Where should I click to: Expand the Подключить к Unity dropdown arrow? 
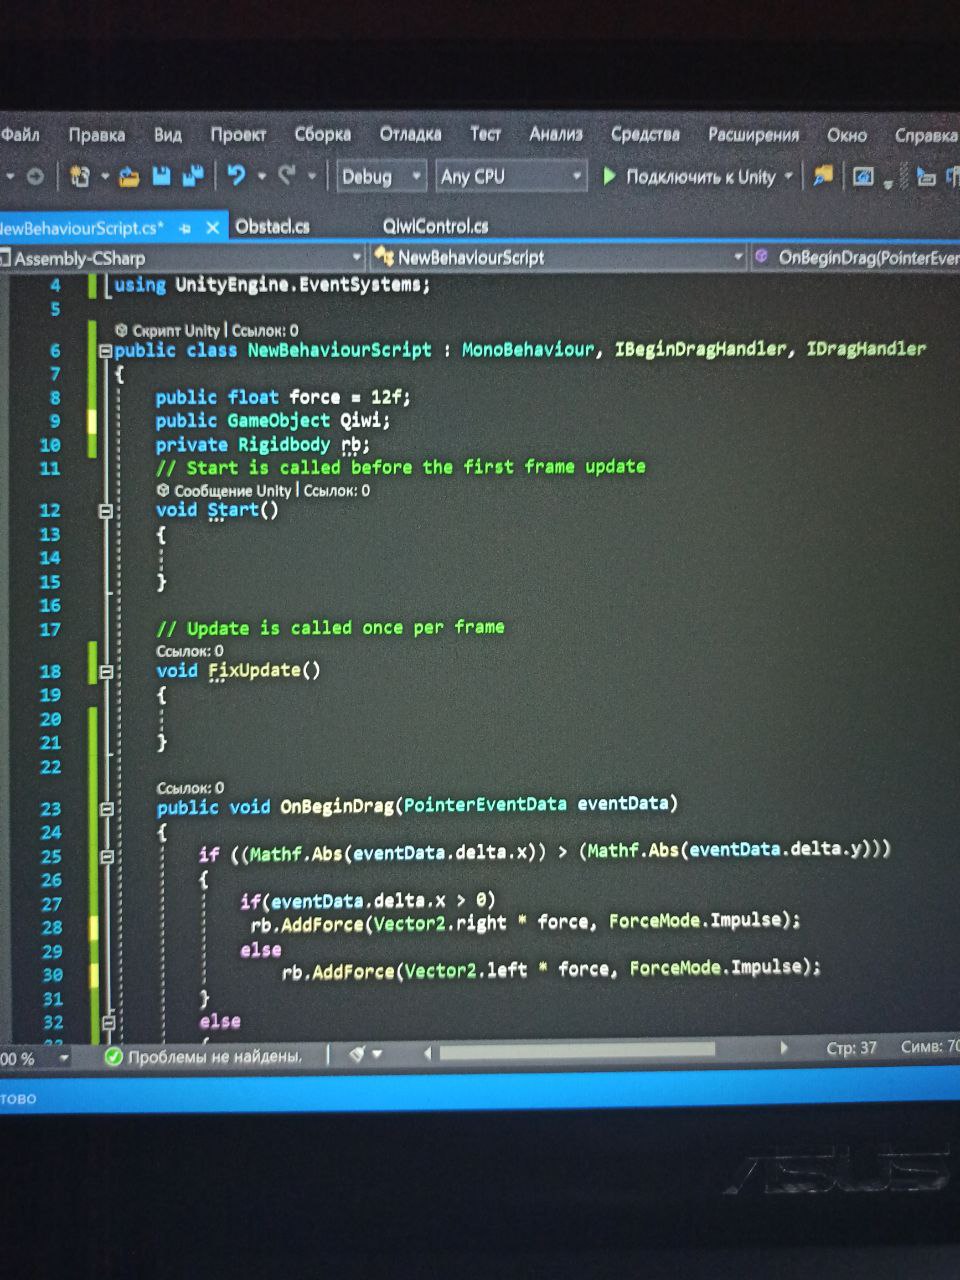pyautogui.click(x=788, y=177)
